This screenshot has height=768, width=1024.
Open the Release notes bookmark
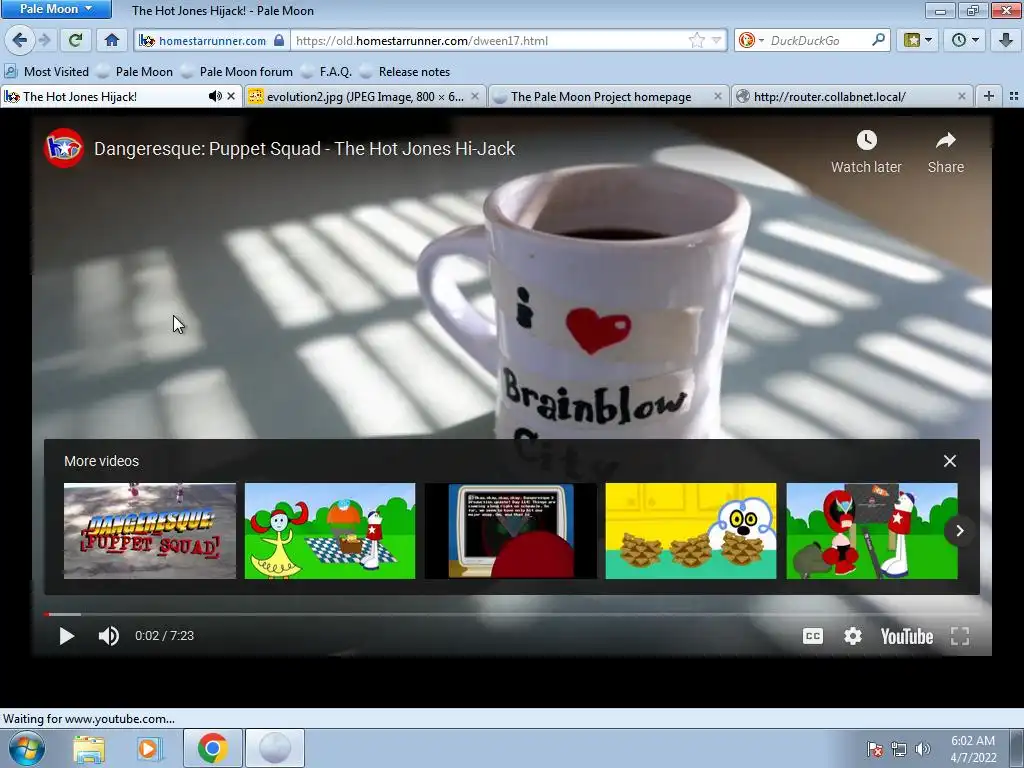pos(405,72)
